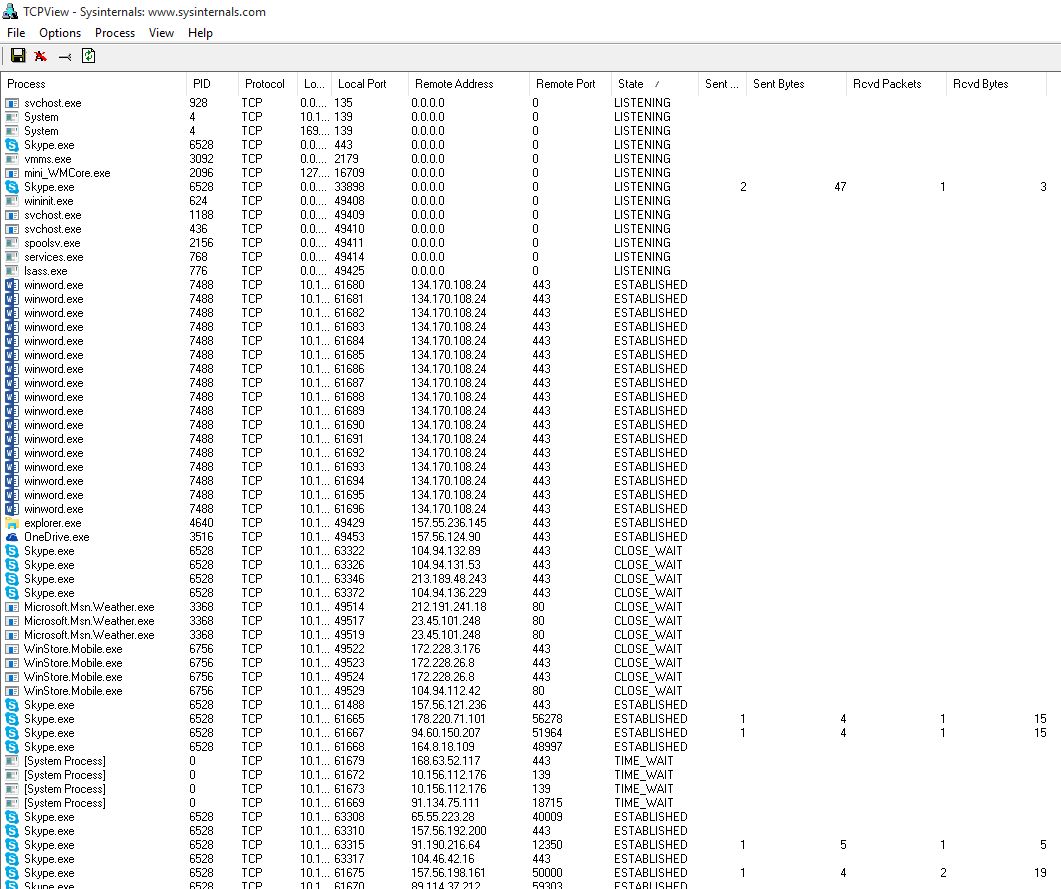Click remote address 164.8.18.109
Screen dimensions: 1061x889
point(443,747)
